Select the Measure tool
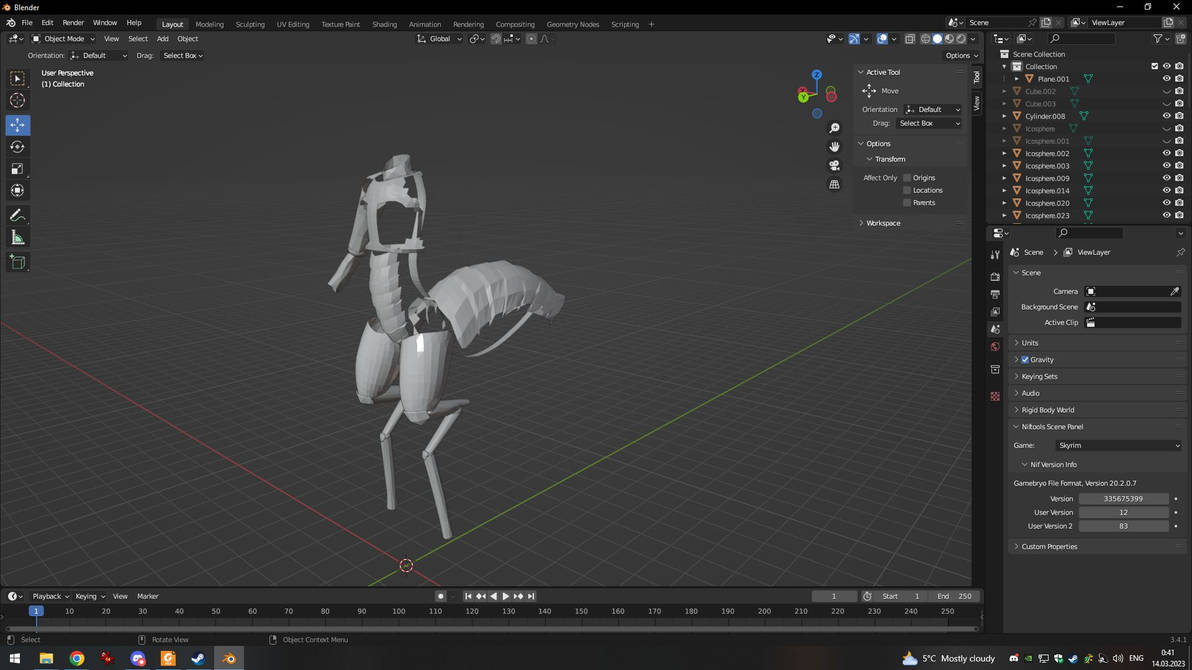The width and height of the screenshot is (1192, 670). [17, 237]
